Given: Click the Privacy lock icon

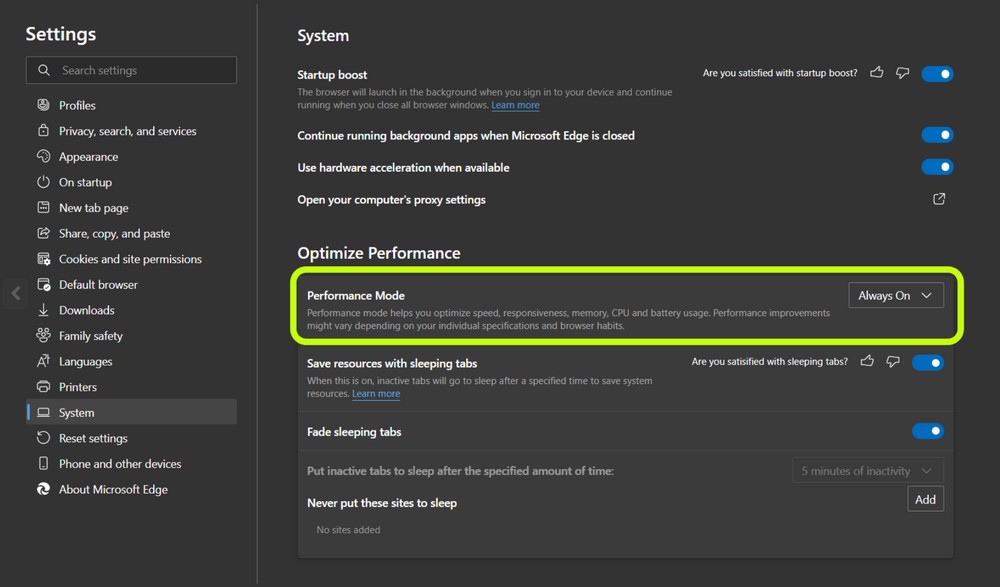Looking at the screenshot, I should click(43, 130).
